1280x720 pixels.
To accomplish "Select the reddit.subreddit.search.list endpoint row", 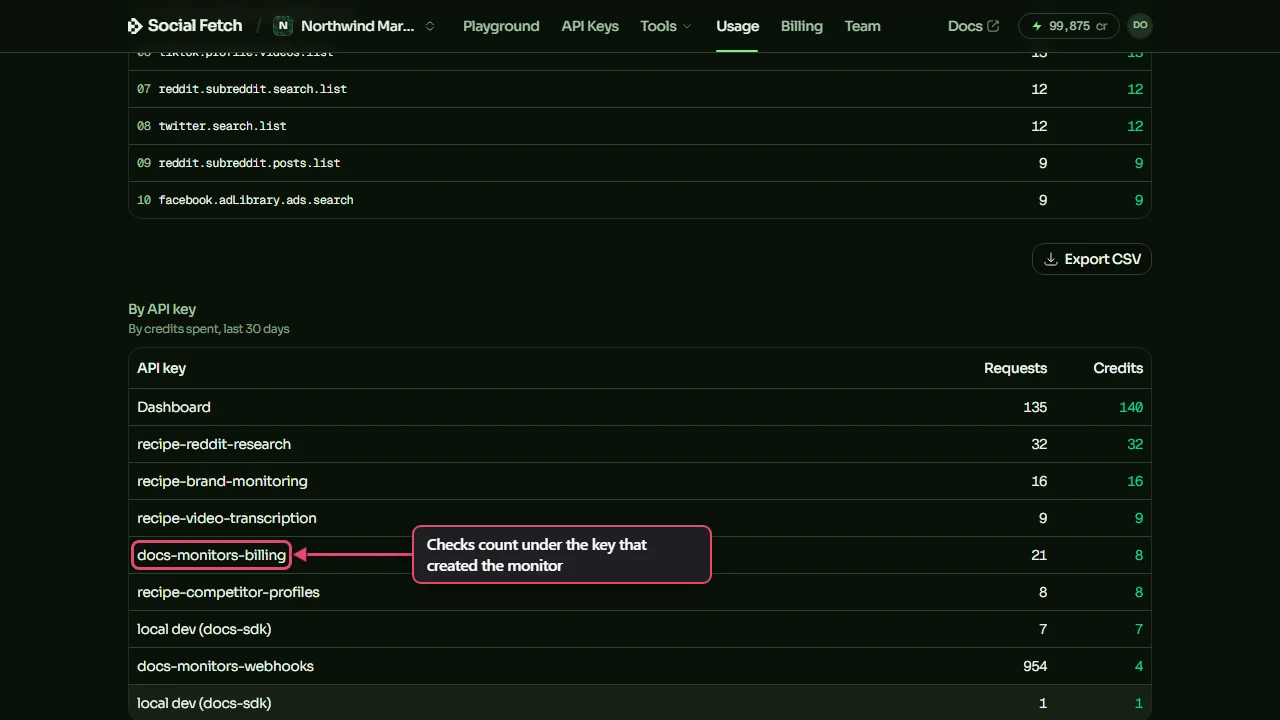I will [640, 89].
